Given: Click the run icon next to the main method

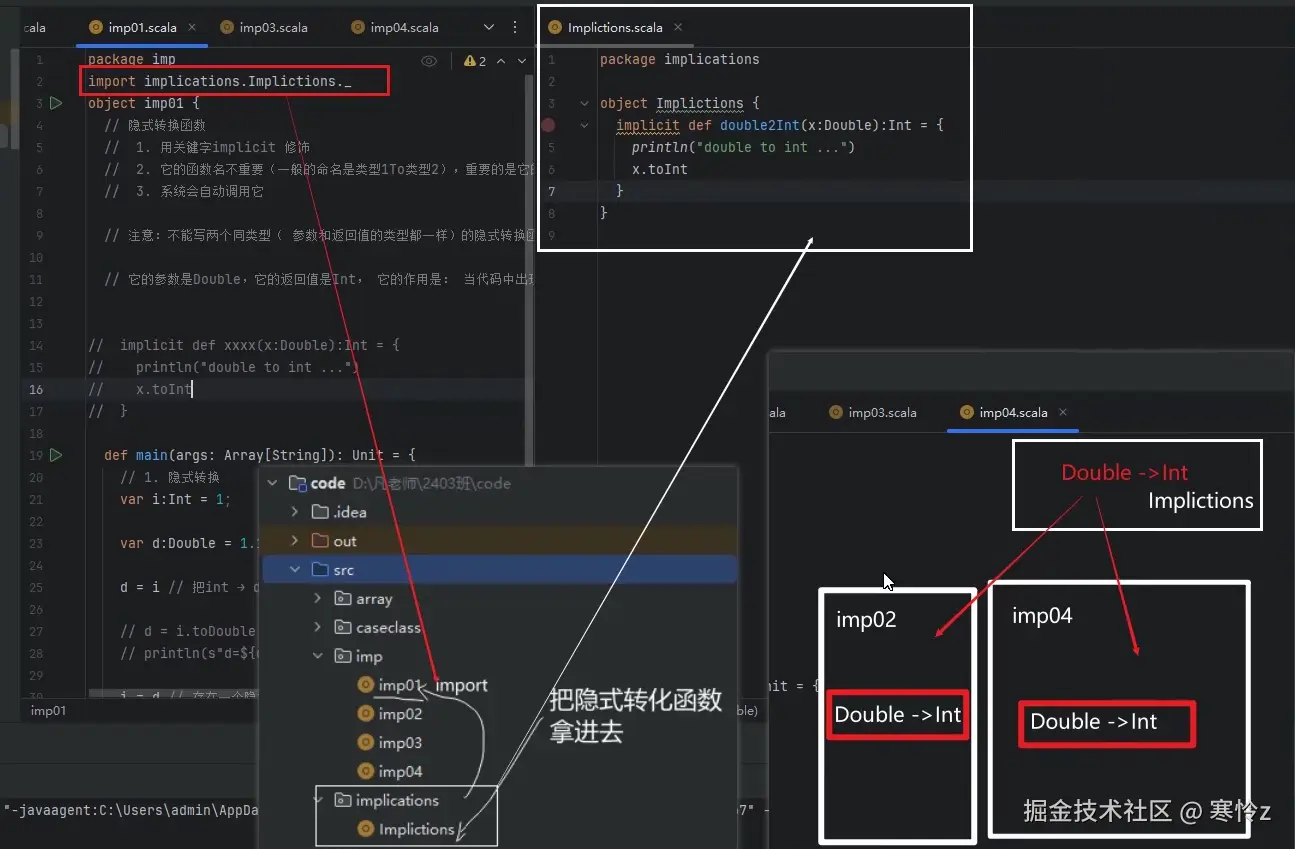Looking at the screenshot, I should tap(56, 454).
